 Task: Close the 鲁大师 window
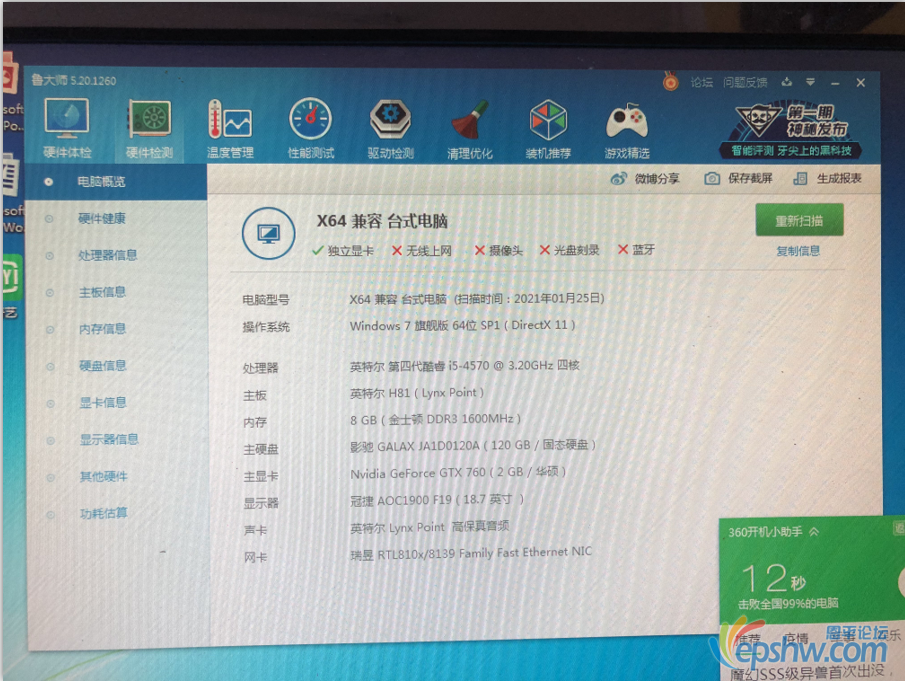point(861,83)
